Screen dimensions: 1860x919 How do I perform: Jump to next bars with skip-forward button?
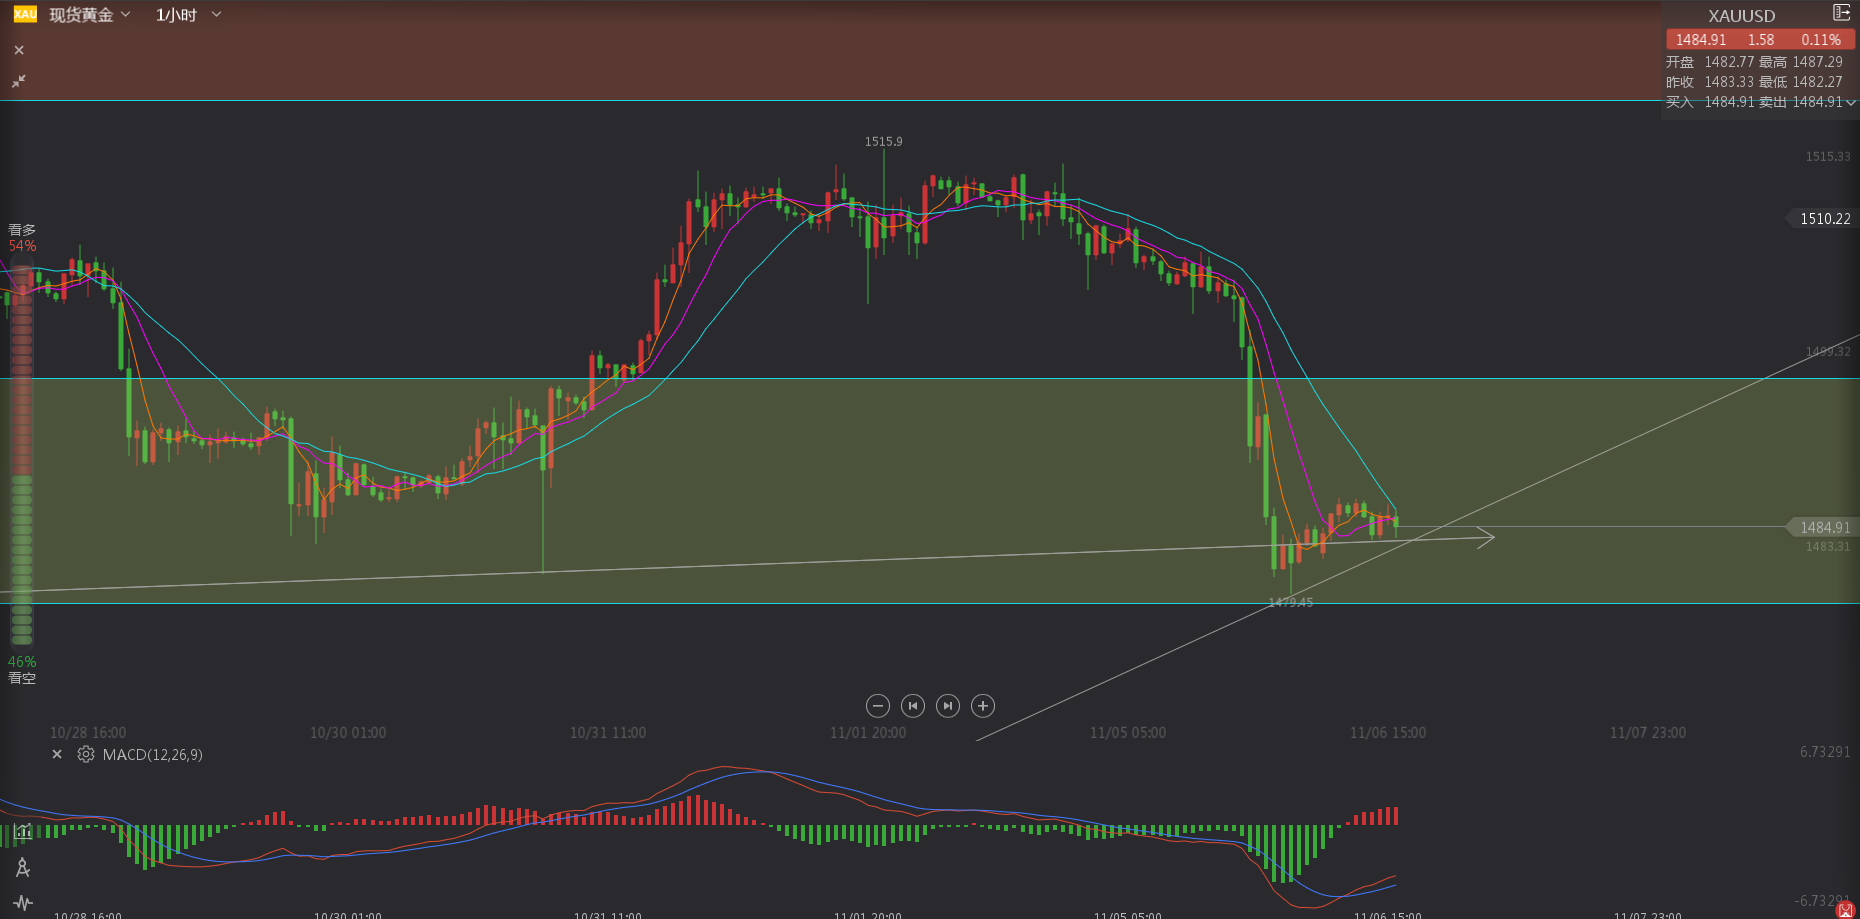[948, 706]
